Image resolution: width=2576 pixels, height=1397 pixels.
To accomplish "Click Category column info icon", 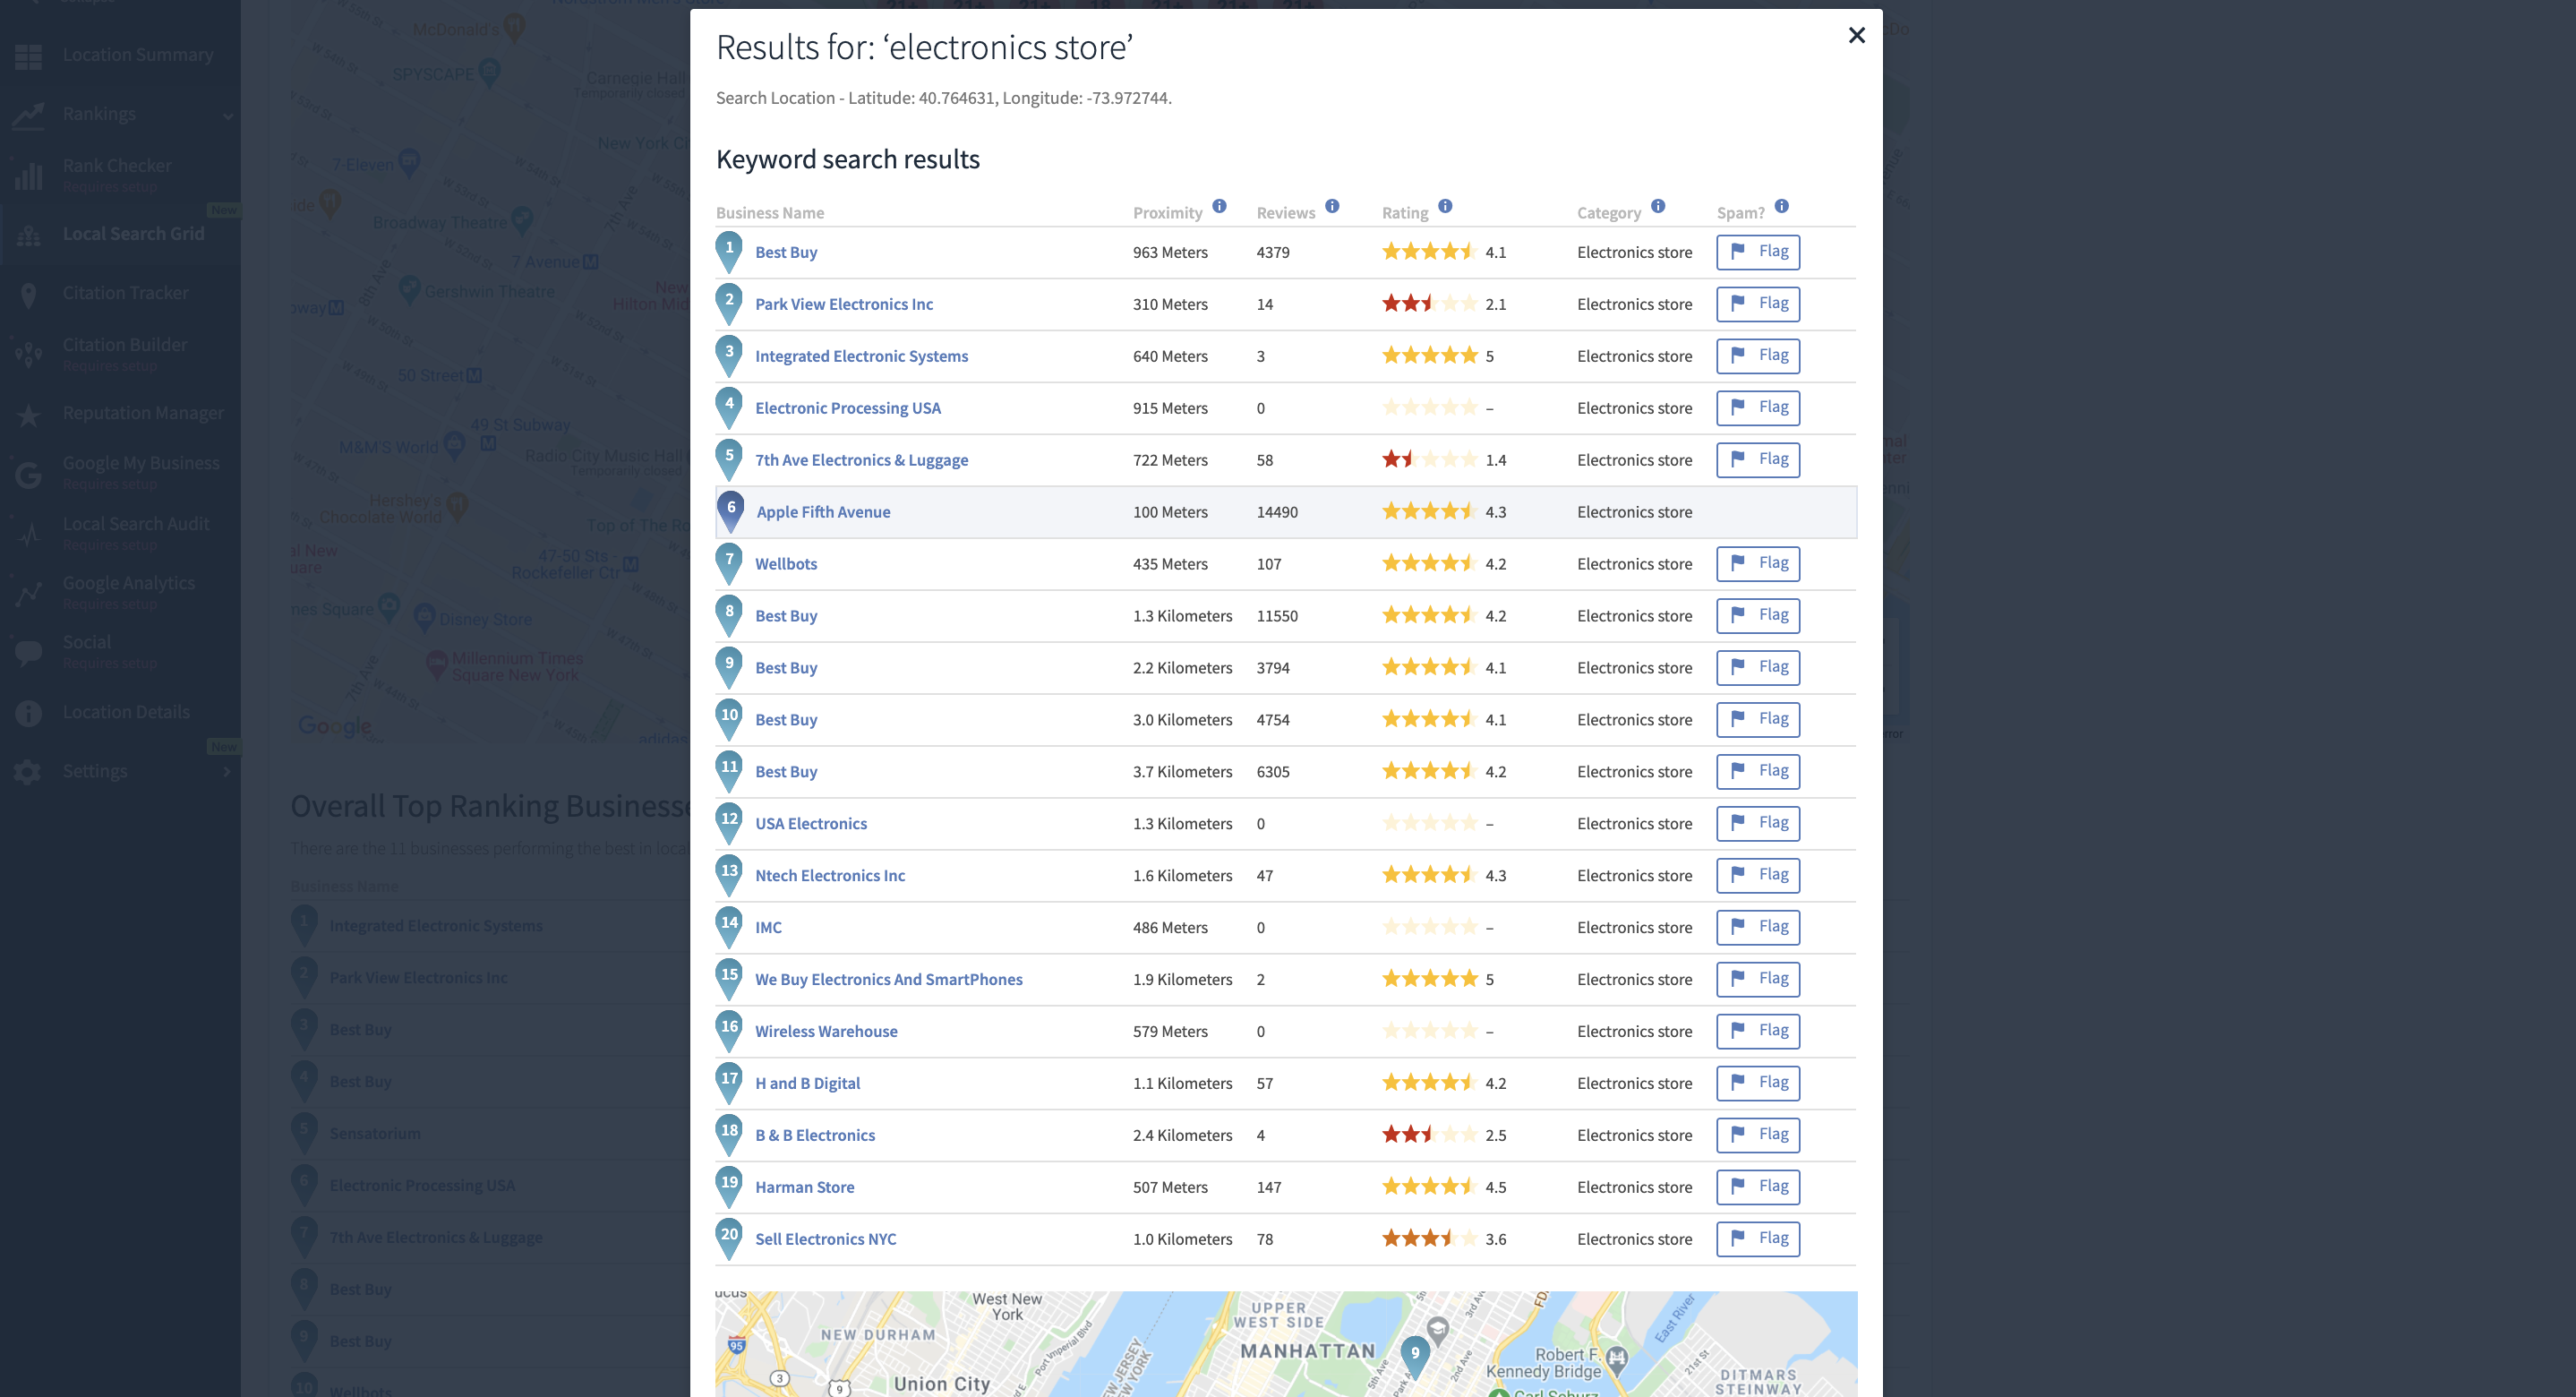I will (x=1658, y=206).
